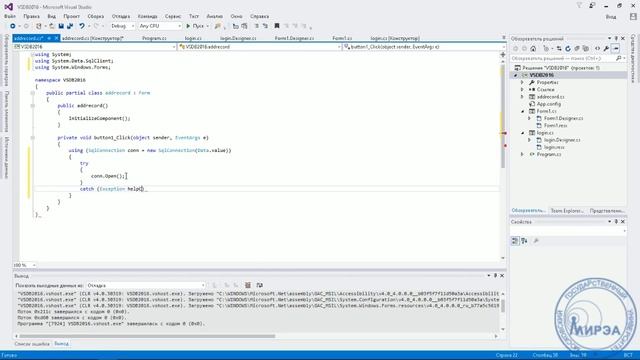Viewport: 640px width, 360px height.
Task: Open the Правка menu
Action: (x=31, y=16)
